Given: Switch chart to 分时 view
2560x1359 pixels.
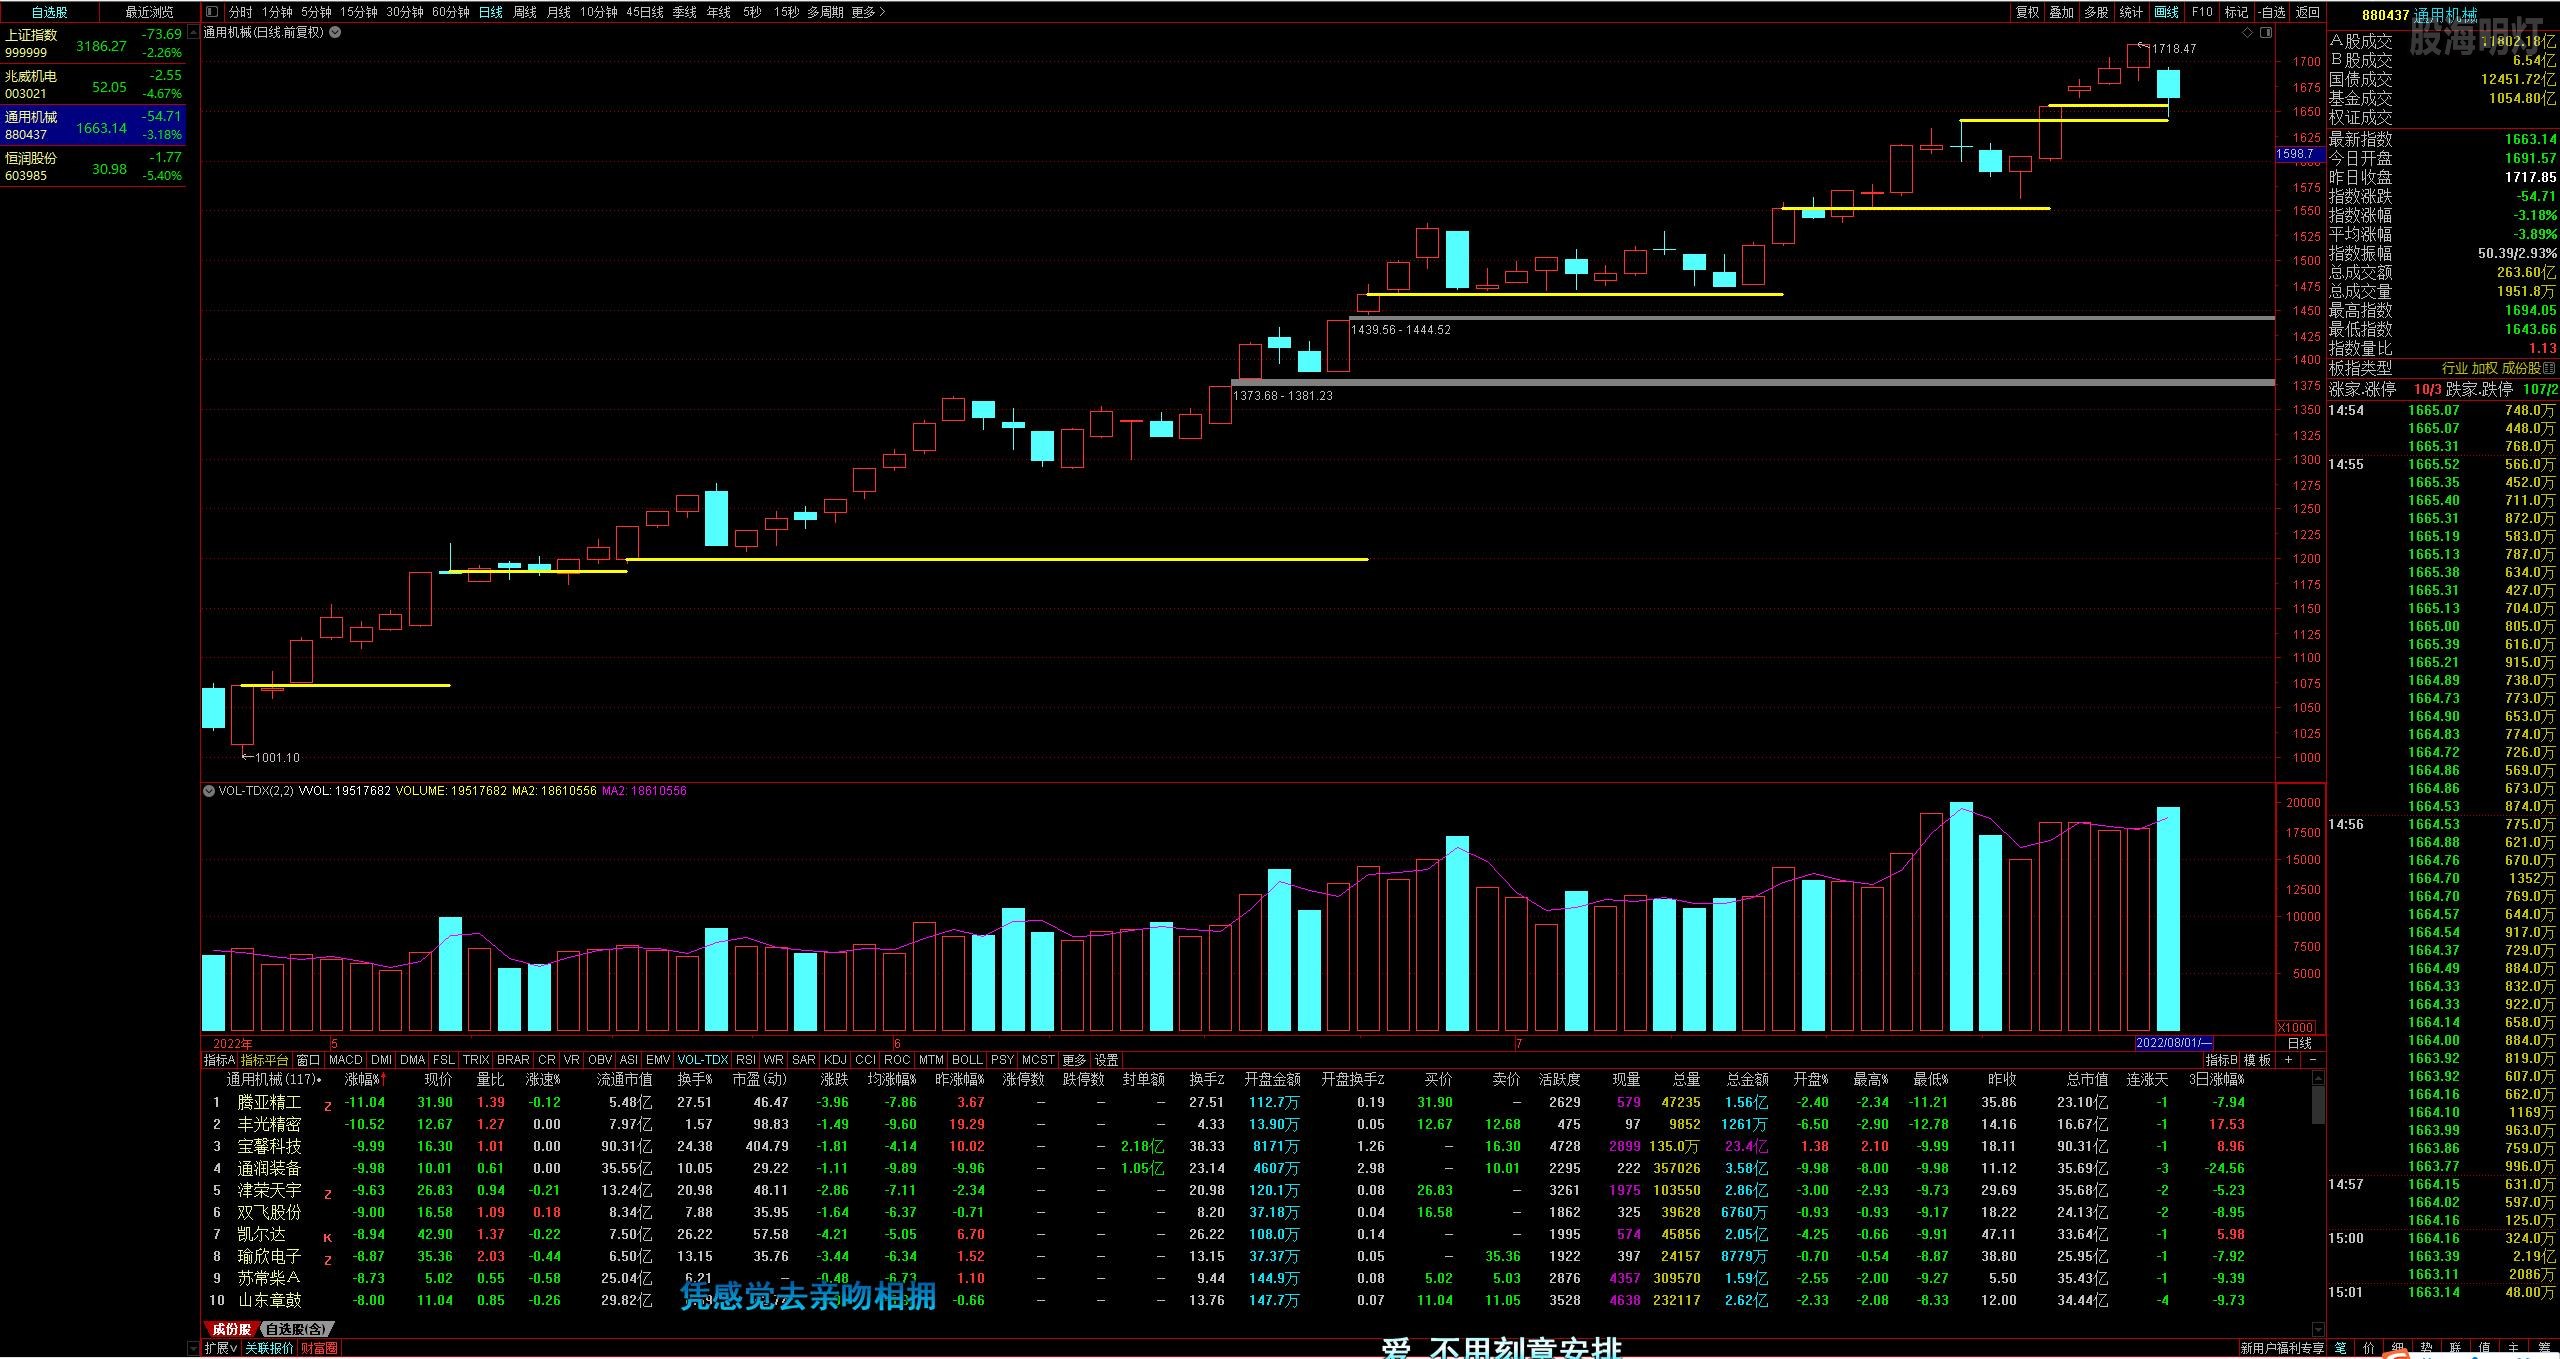Looking at the screenshot, I should (x=240, y=12).
